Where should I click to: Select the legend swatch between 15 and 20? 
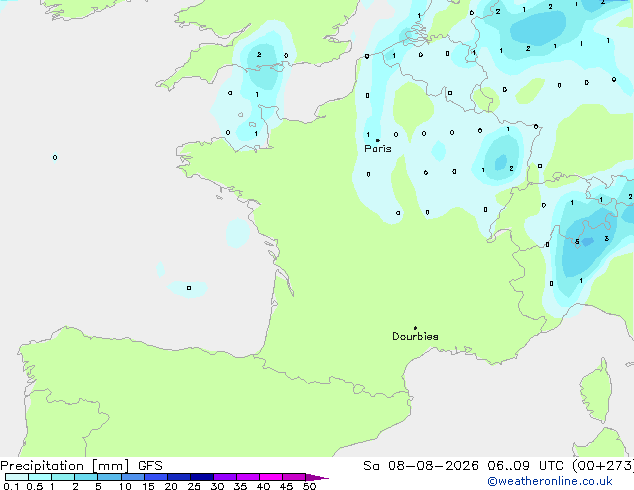[x=155, y=477]
